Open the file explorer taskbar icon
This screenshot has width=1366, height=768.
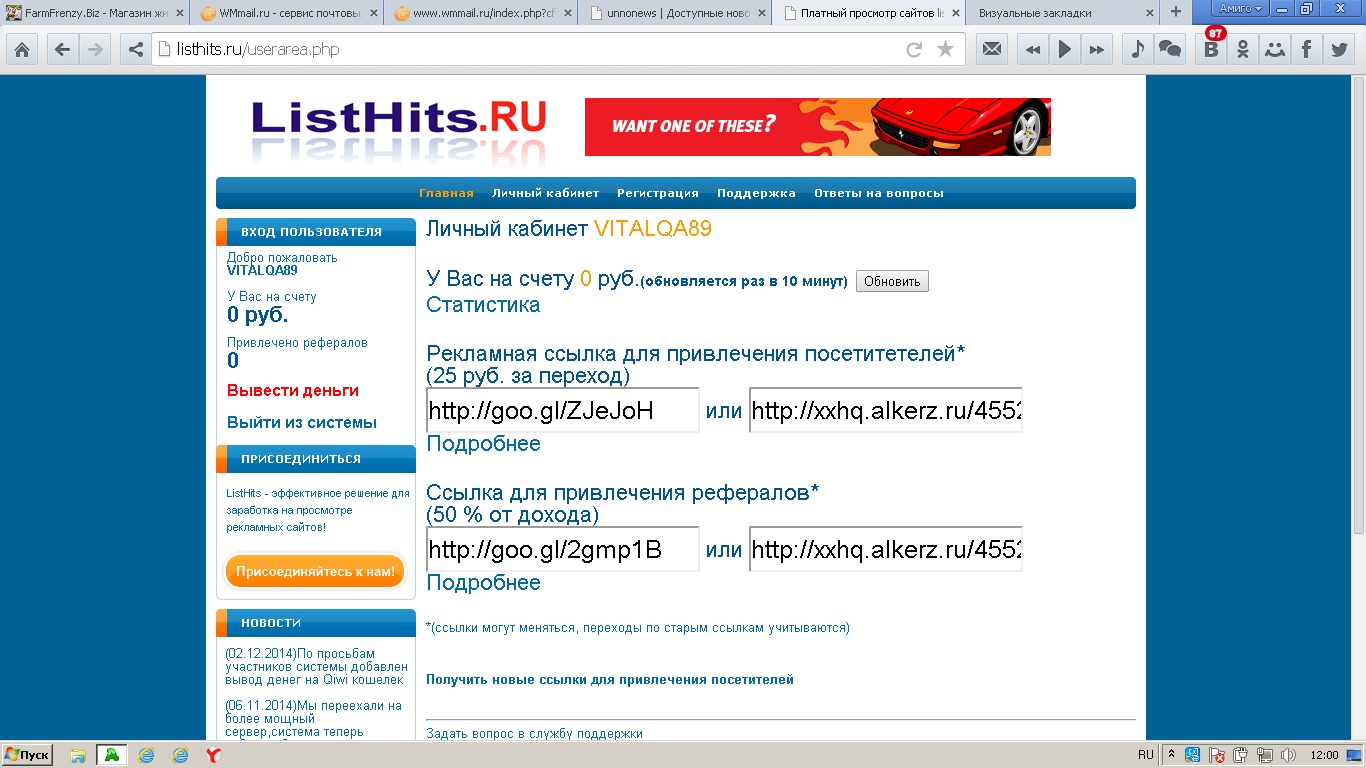tap(77, 755)
